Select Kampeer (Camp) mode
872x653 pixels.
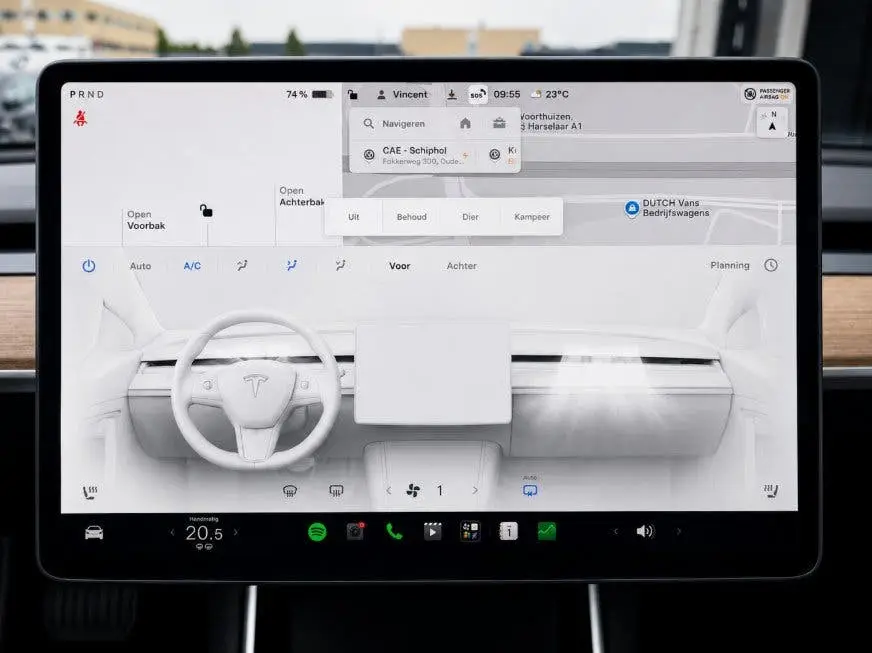[532, 217]
